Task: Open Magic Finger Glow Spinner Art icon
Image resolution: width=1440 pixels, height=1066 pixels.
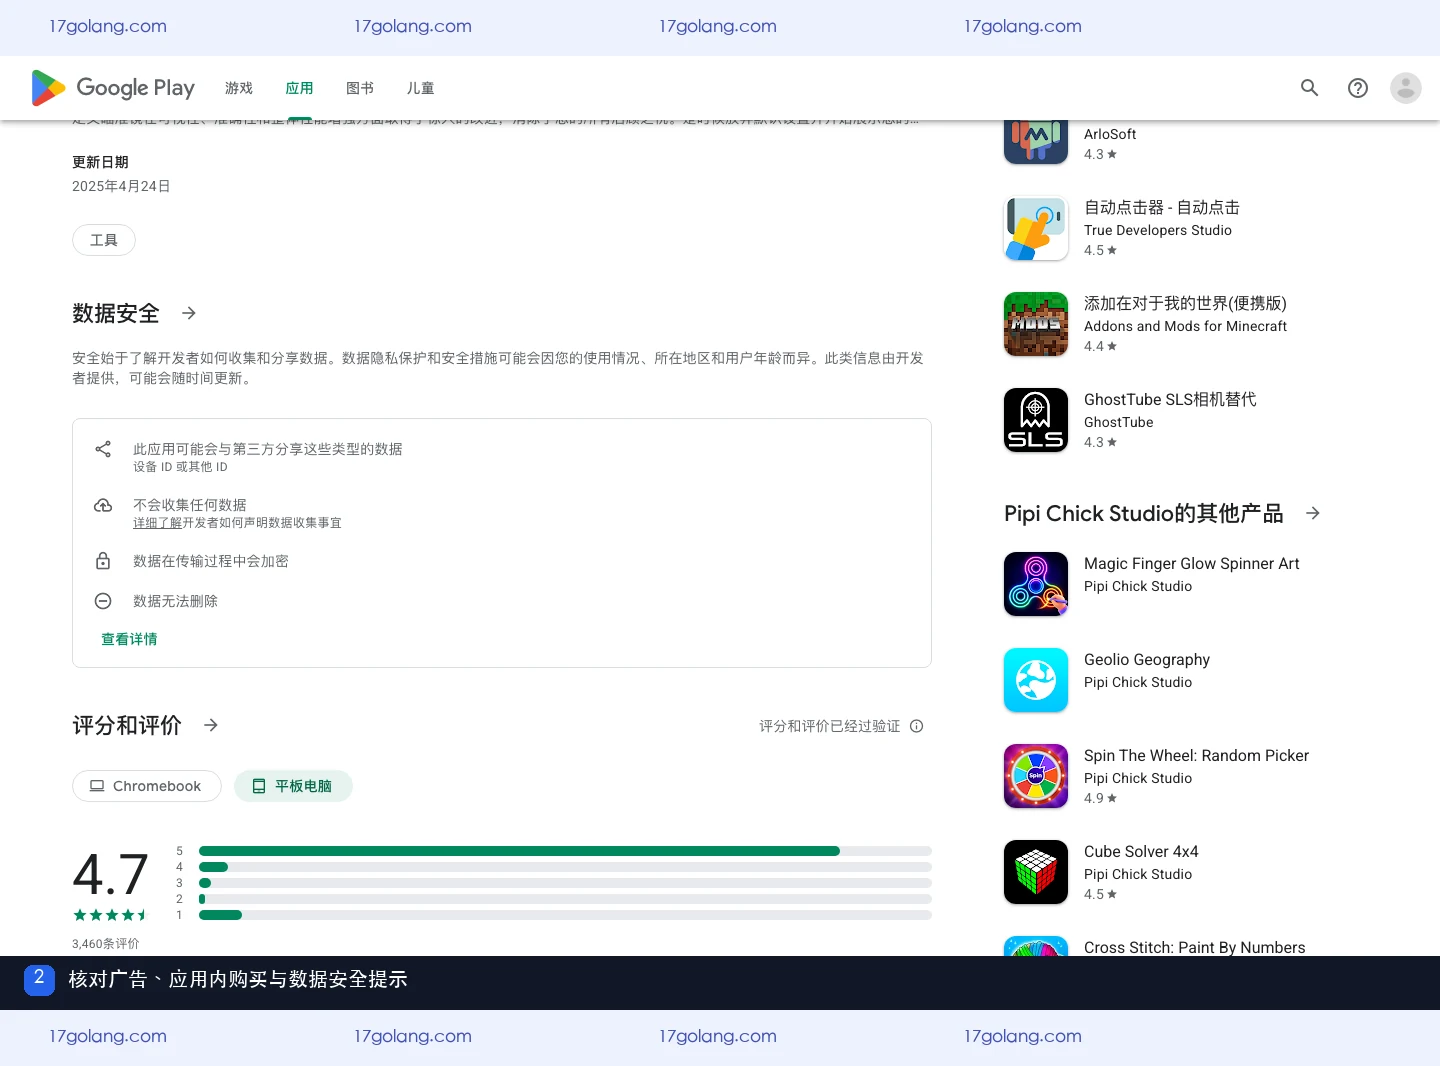Action: click(1036, 584)
